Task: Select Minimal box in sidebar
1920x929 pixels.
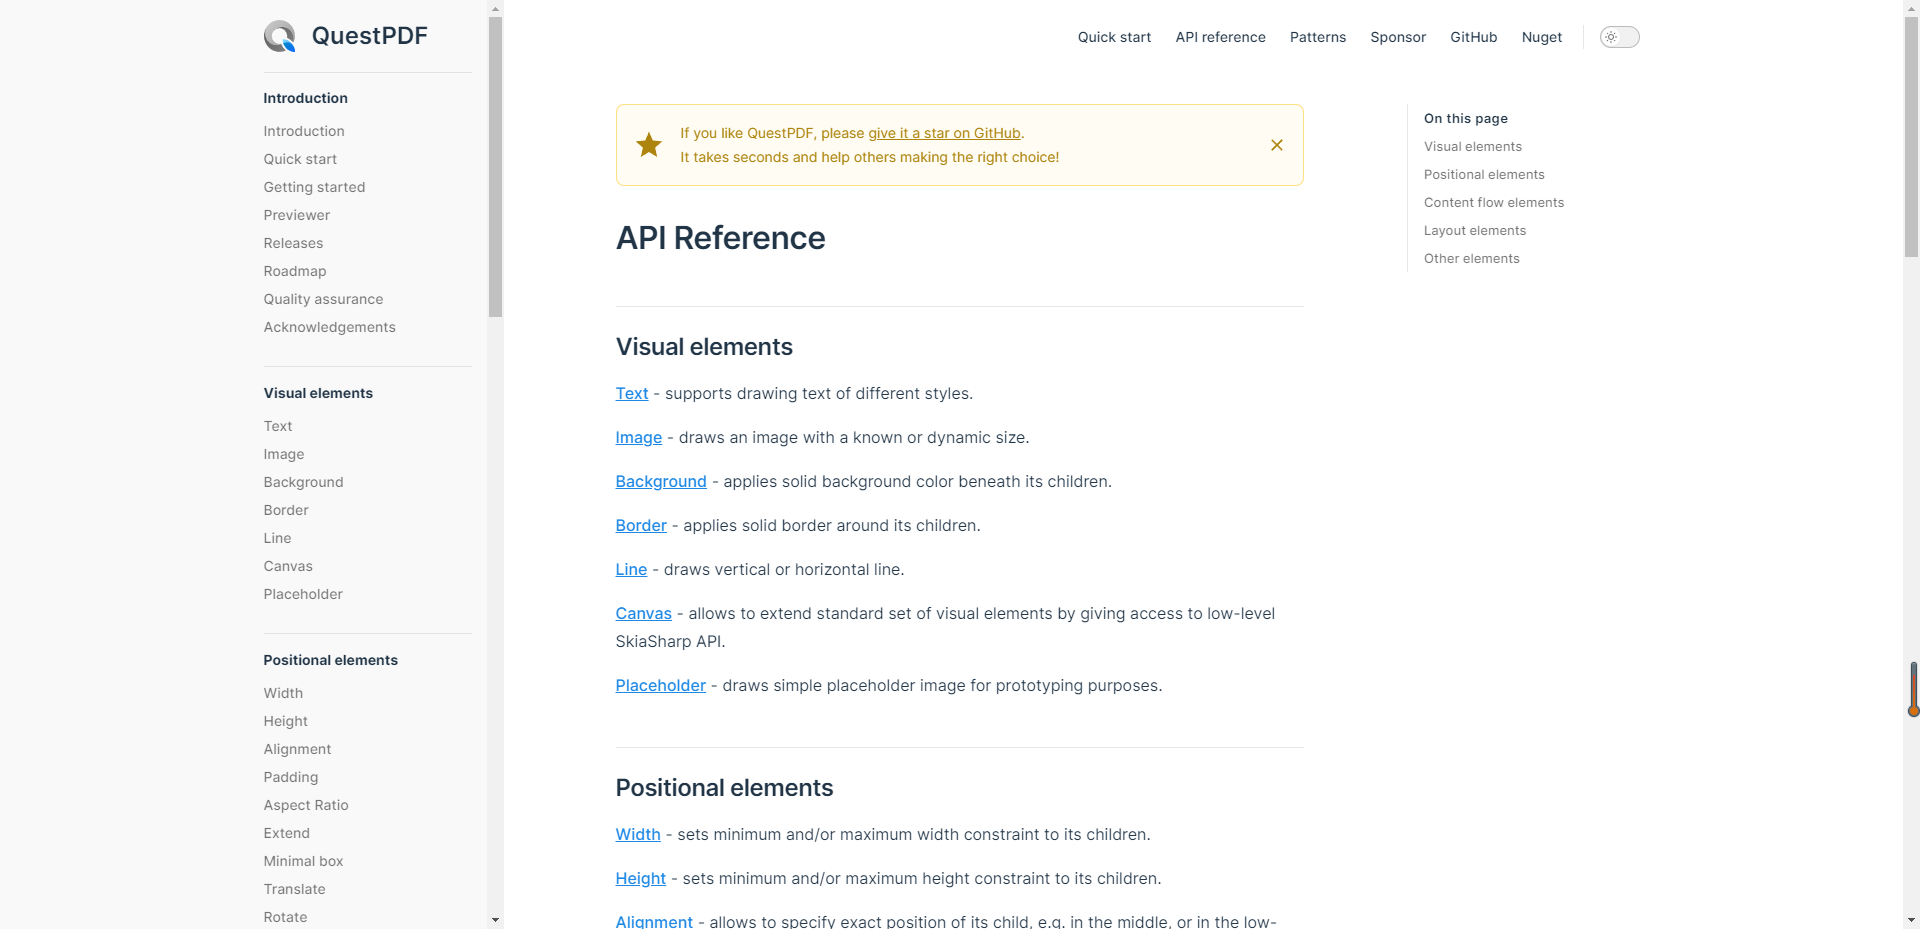Action: [303, 861]
